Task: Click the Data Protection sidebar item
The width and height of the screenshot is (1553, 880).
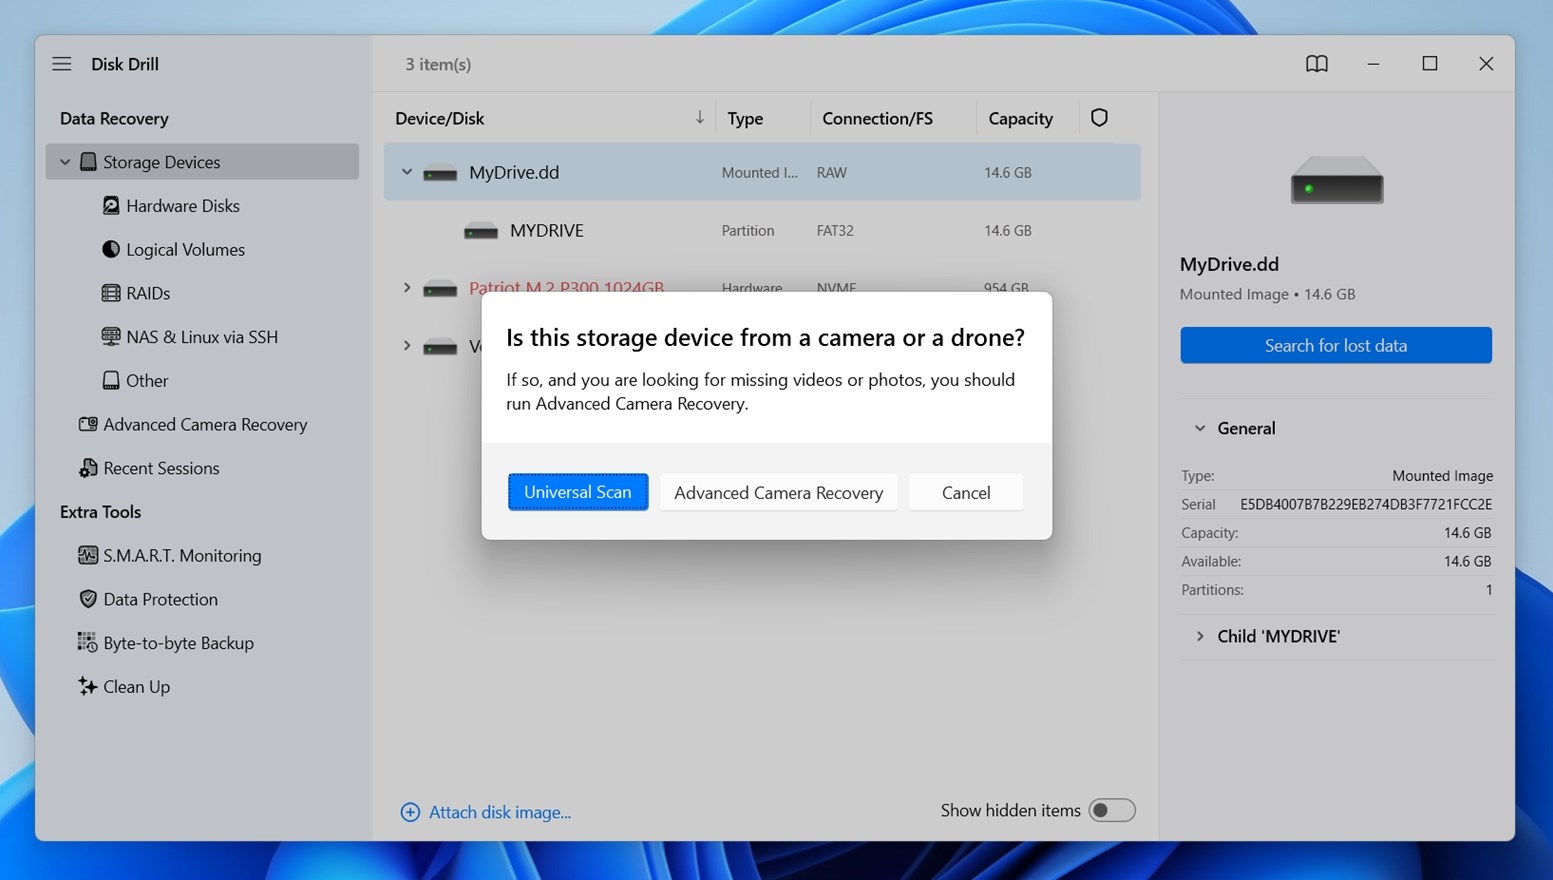Action: (x=160, y=599)
